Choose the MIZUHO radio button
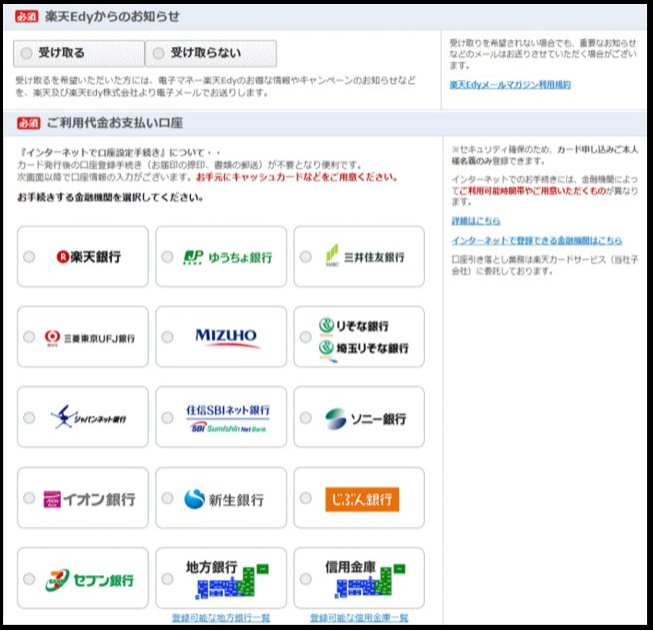The width and height of the screenshot is (653, 631). click(167, 337)
